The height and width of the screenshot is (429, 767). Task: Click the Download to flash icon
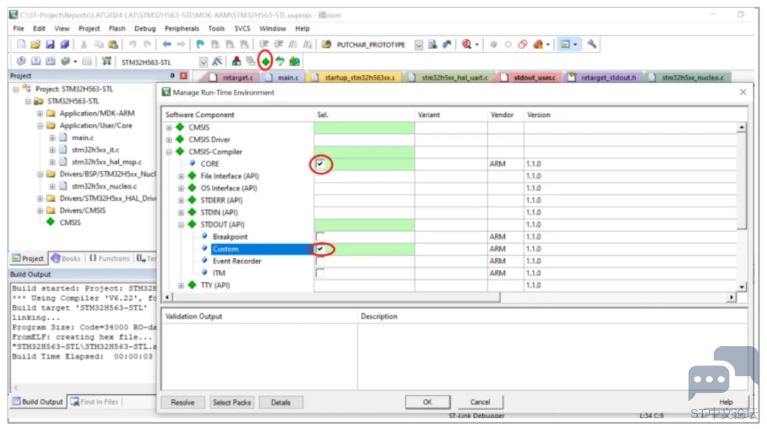point(107,62)
